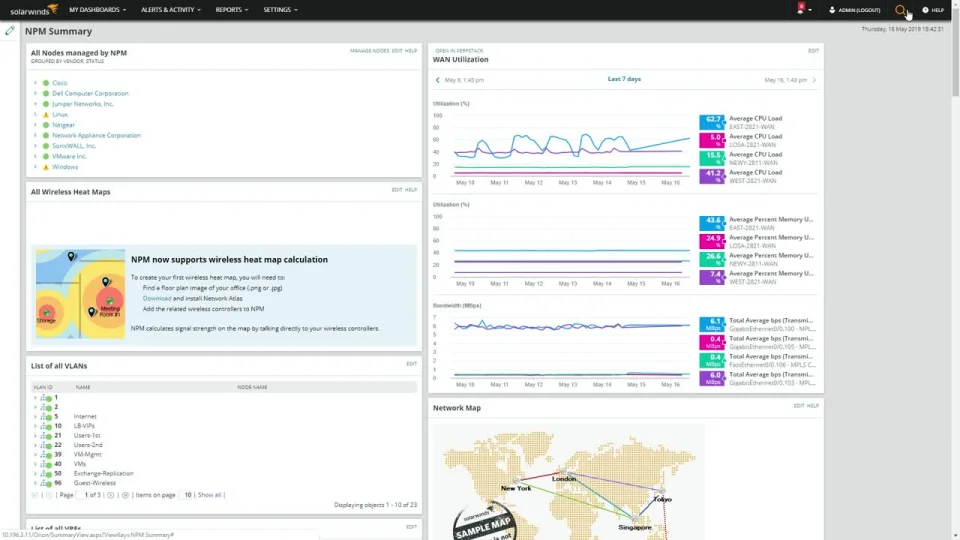This screenshot has height=540, width=960.
Task: Open the Alerts & Activity menu
Action: tap(171, 10)
